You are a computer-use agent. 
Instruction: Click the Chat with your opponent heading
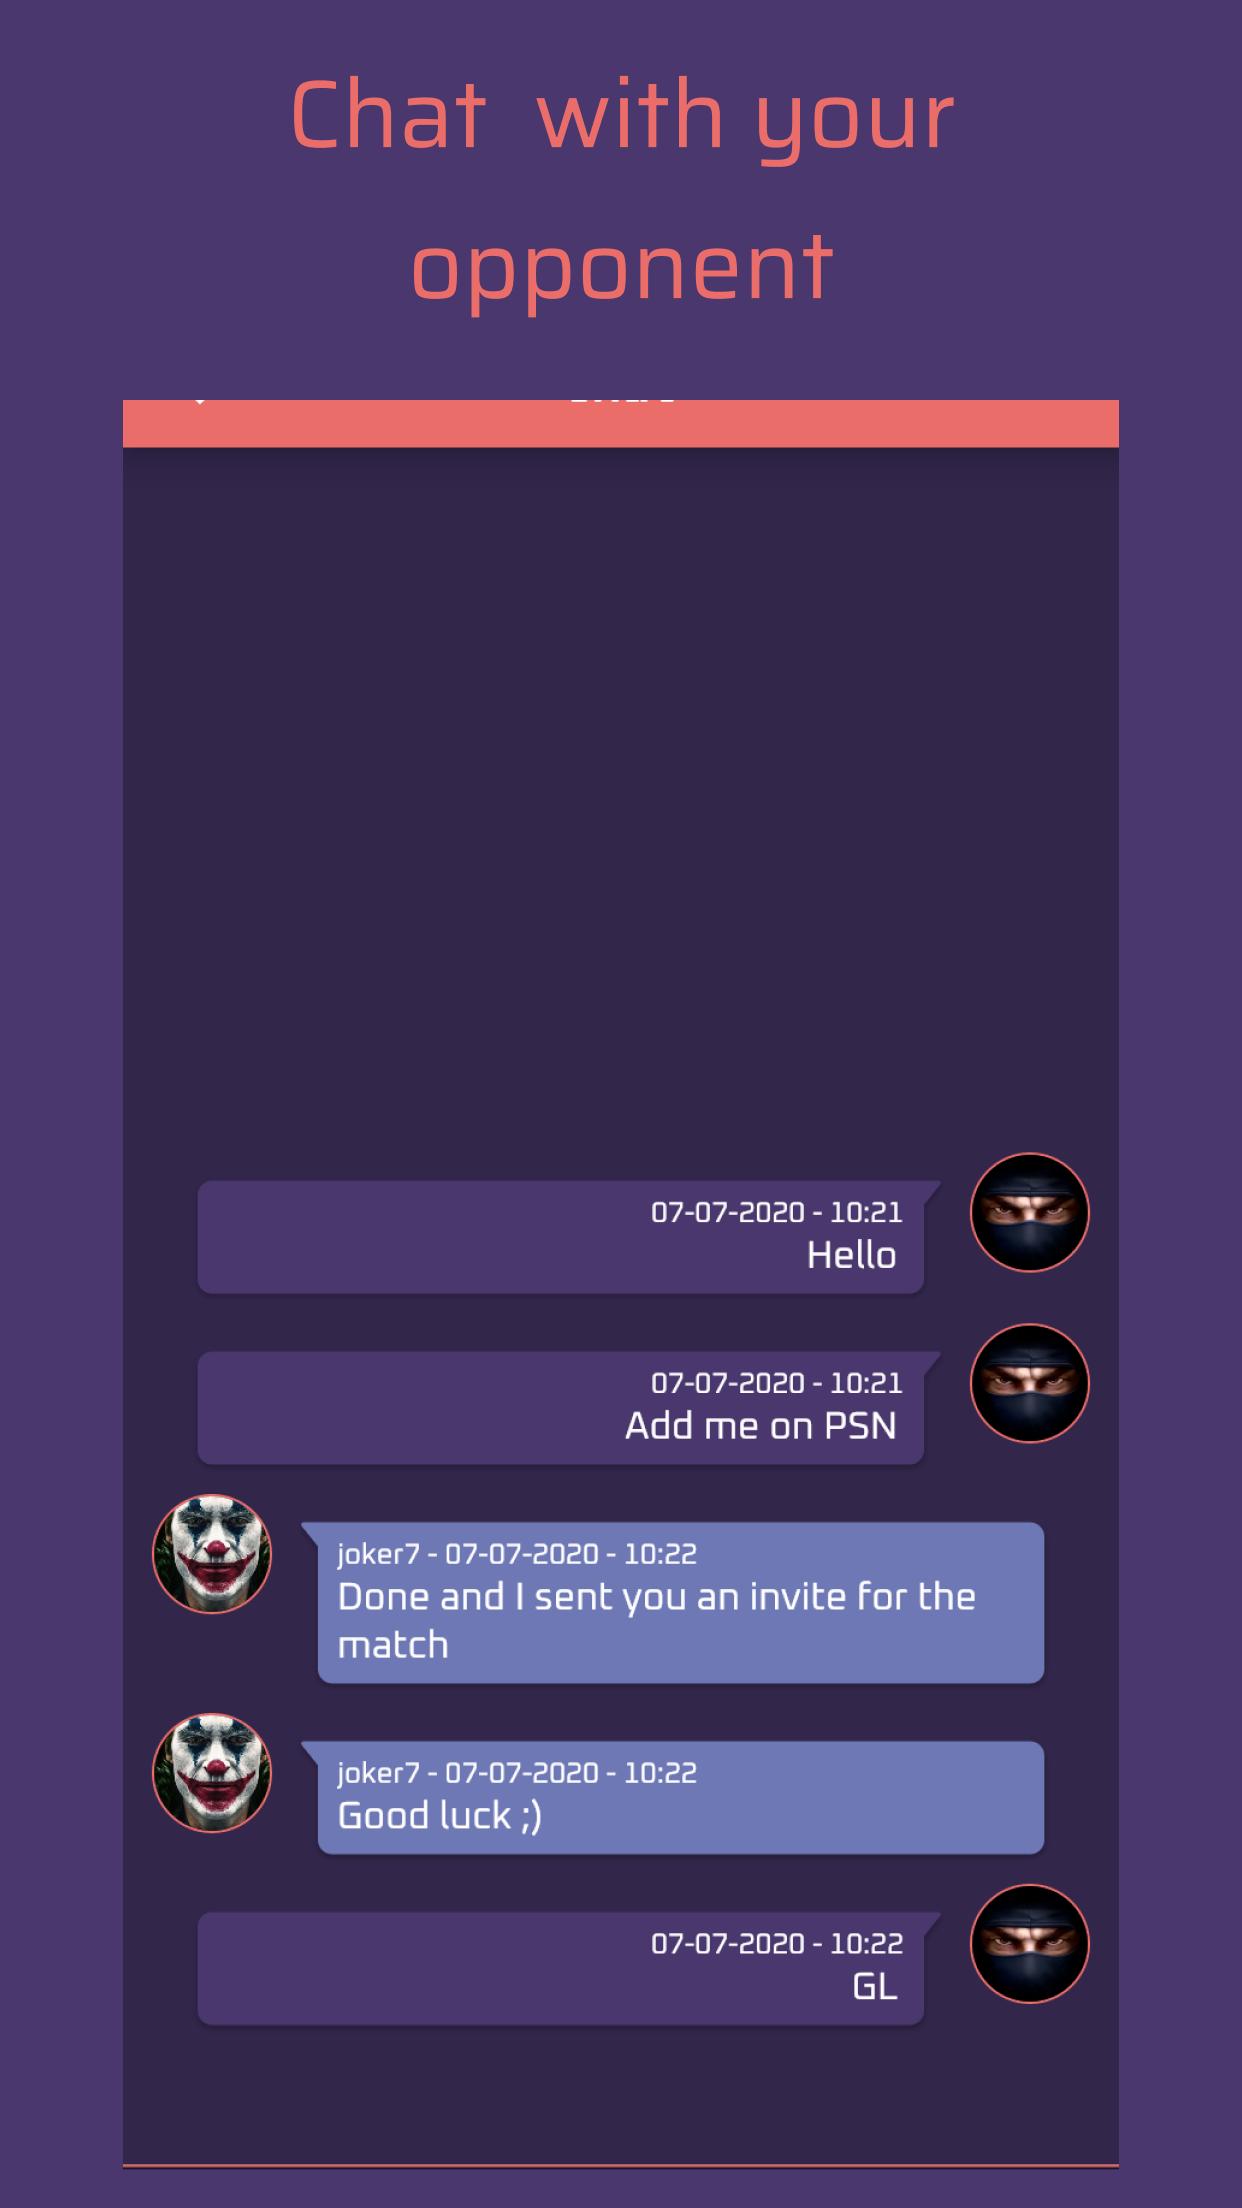(x=622, y=189)
